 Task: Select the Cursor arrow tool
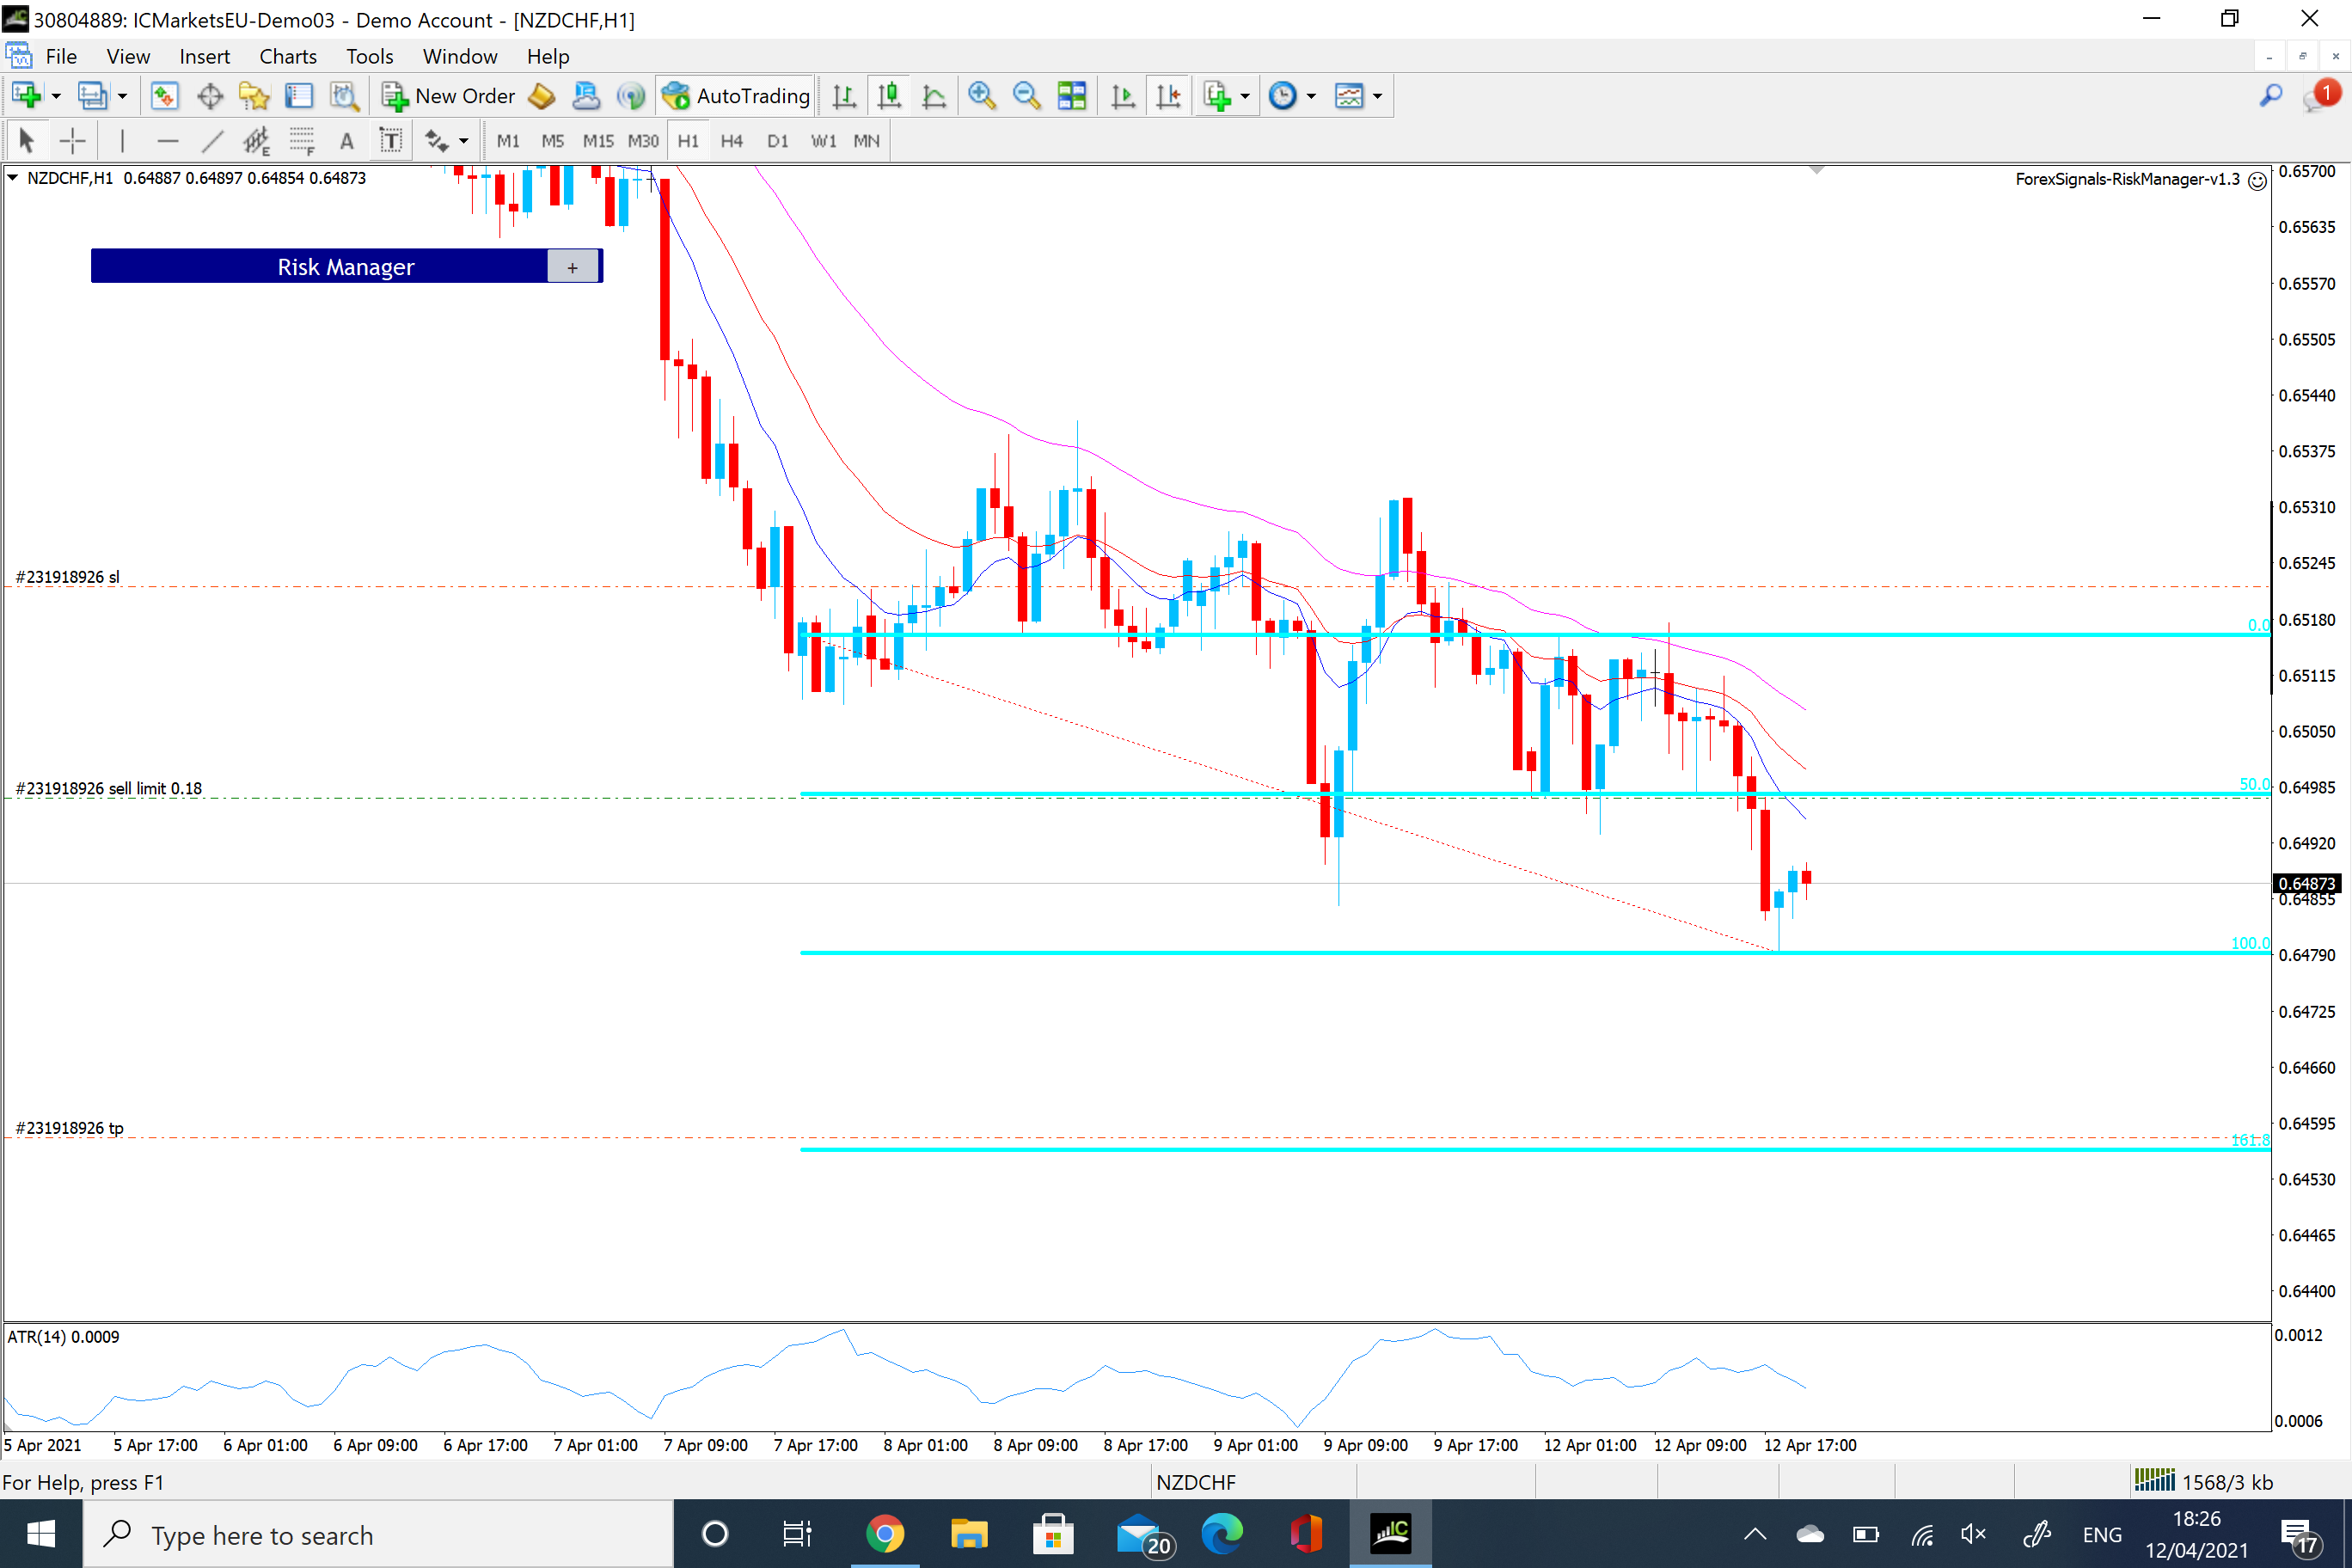pos(27,141)
